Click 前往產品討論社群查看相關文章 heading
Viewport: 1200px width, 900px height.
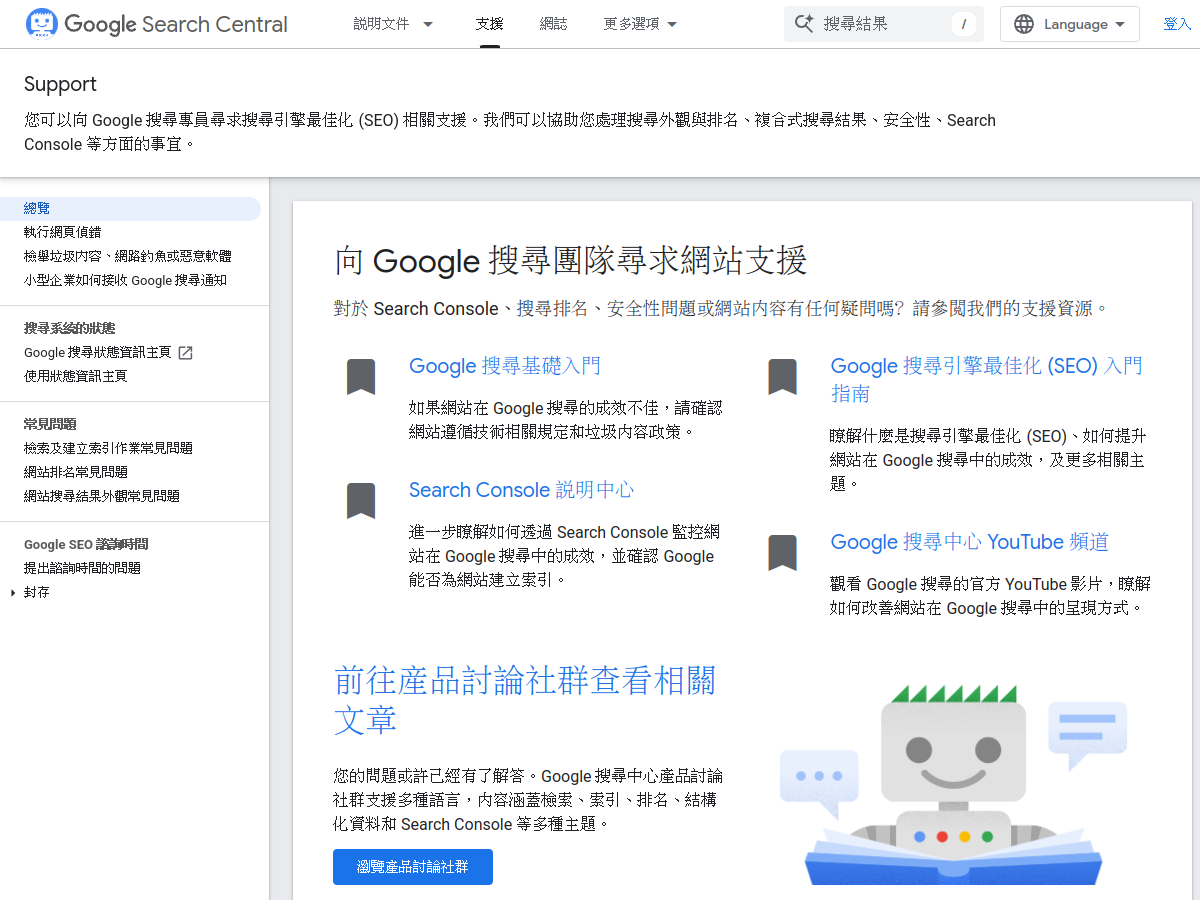click(x=525, y=700)
